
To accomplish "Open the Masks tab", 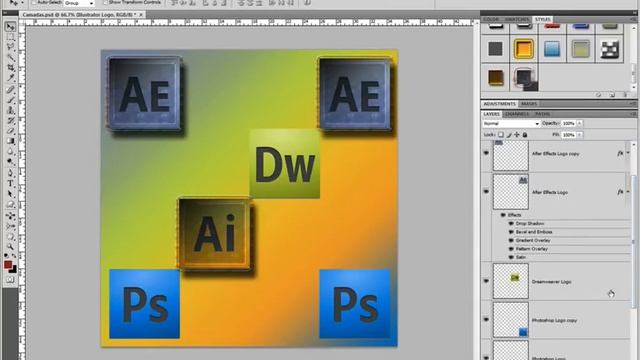I will pos(529,104).
